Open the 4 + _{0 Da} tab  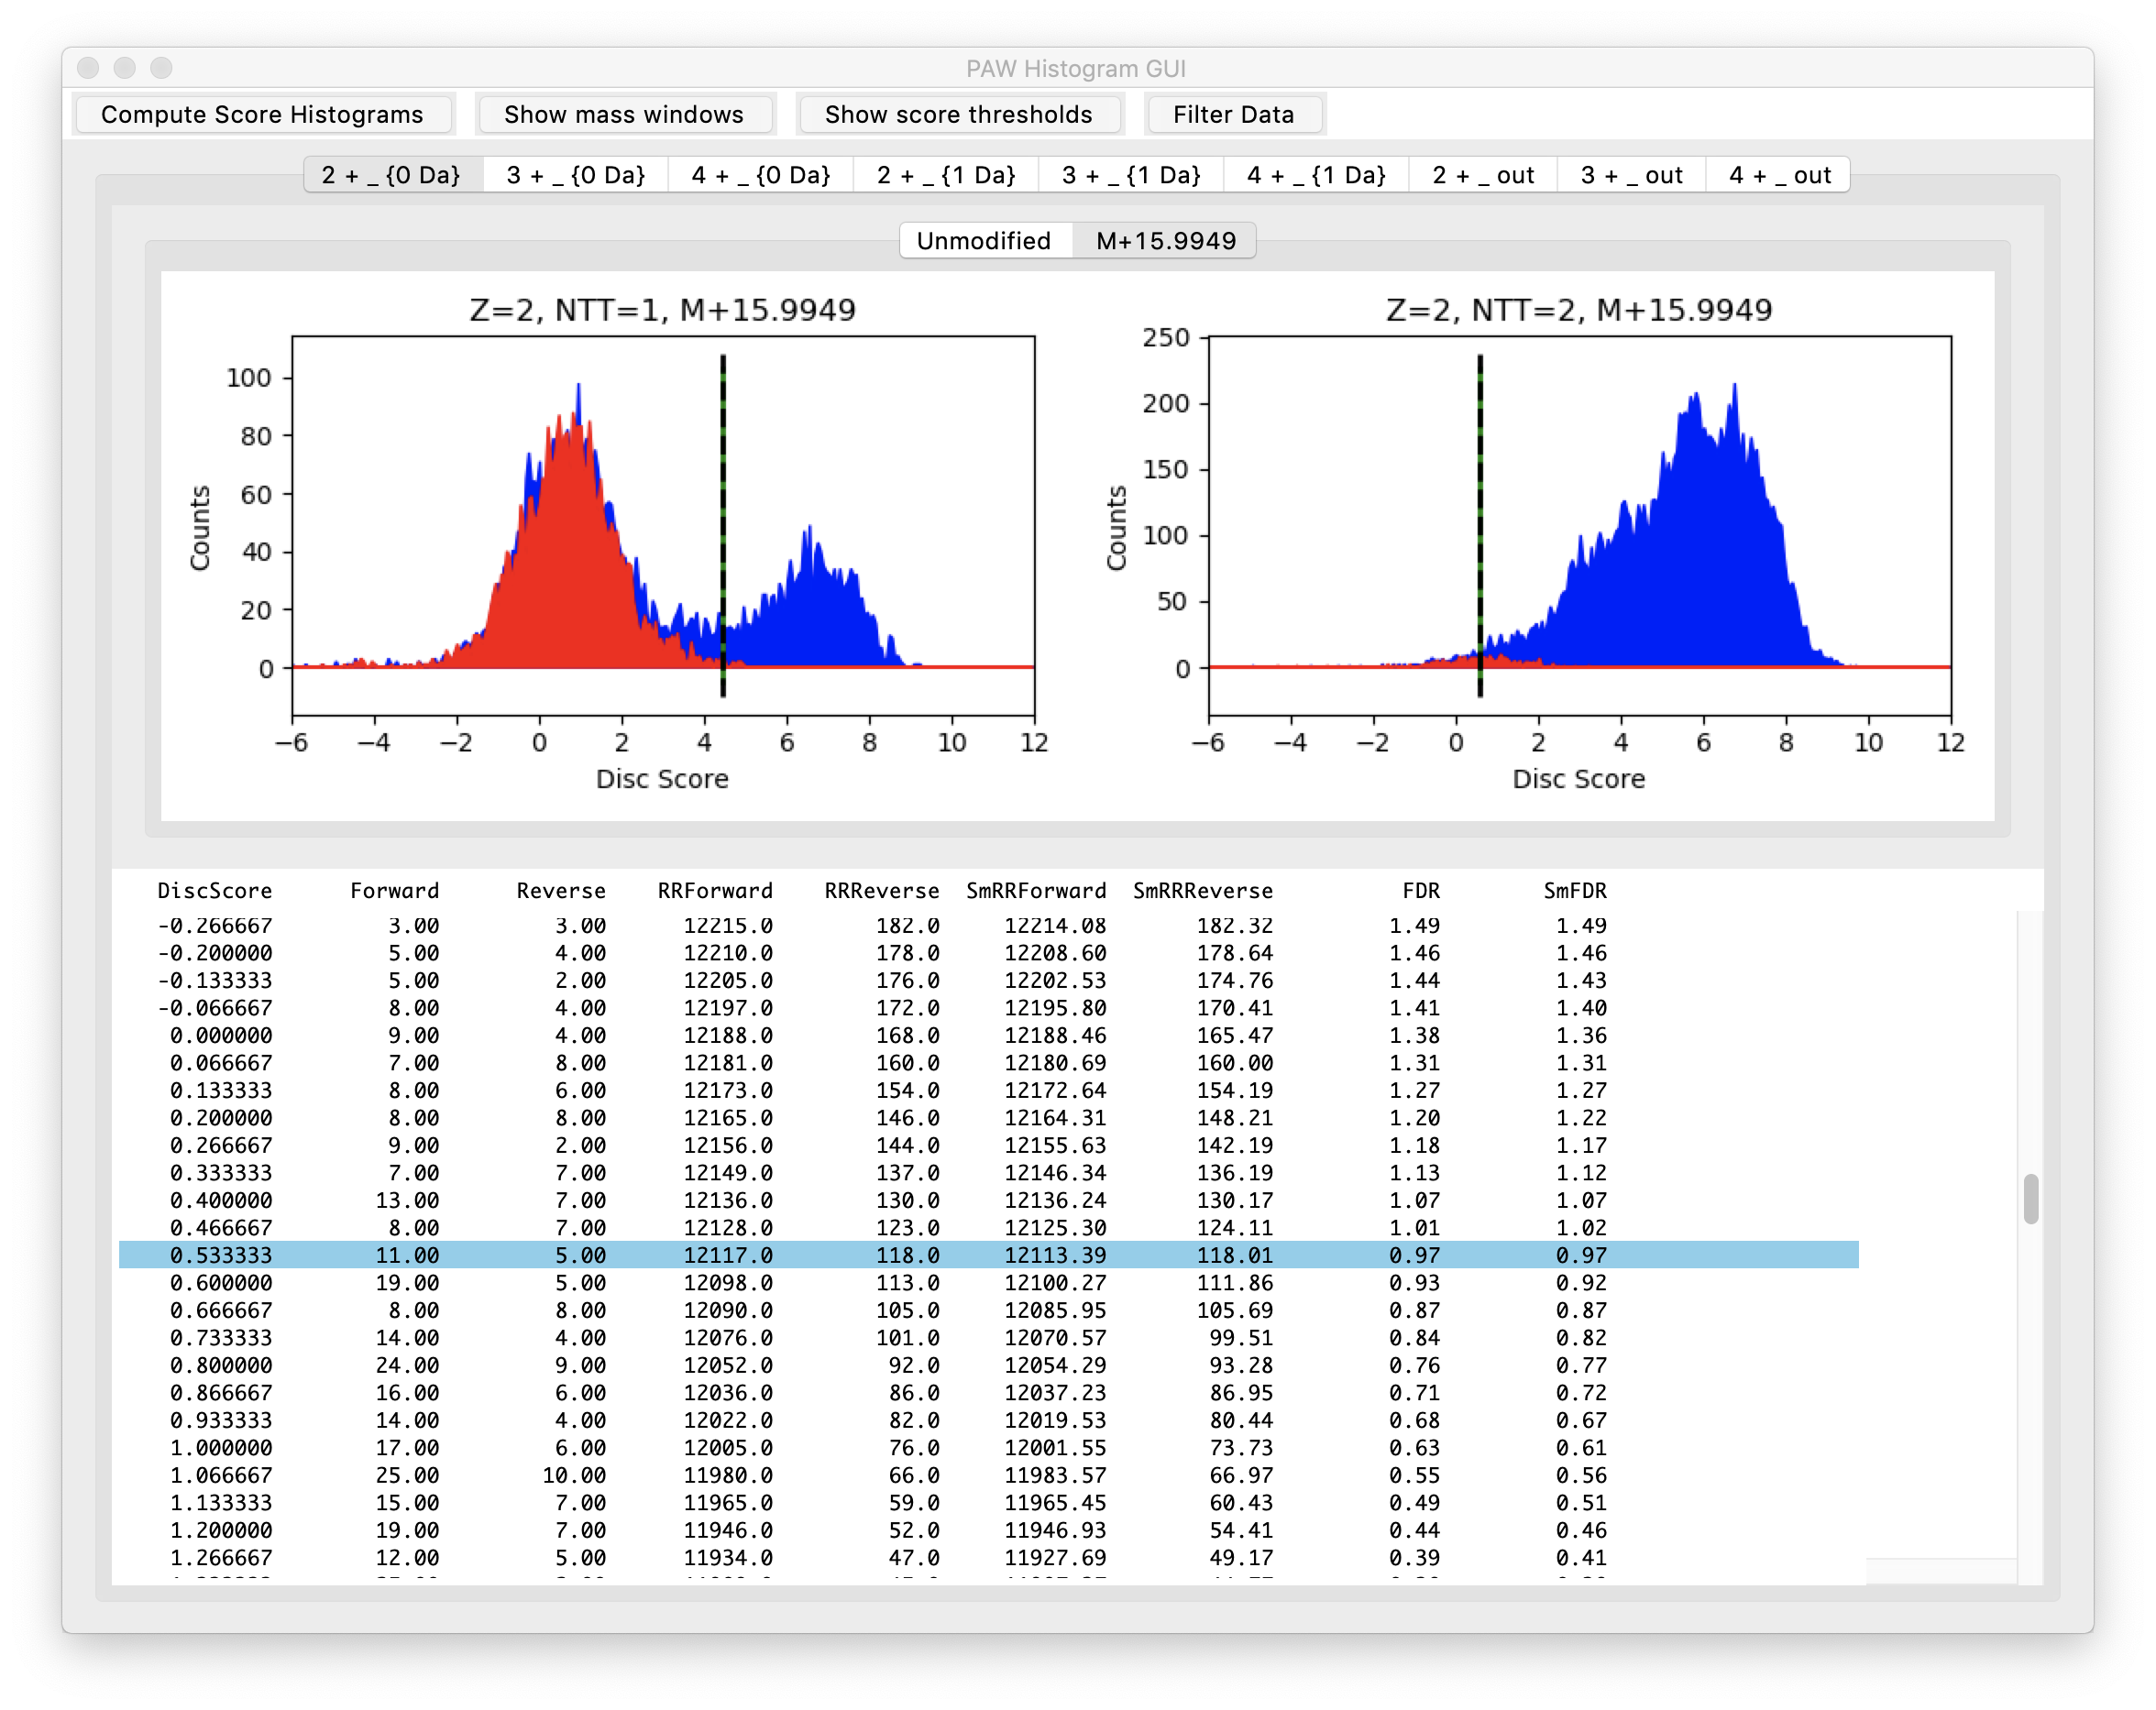761,175
